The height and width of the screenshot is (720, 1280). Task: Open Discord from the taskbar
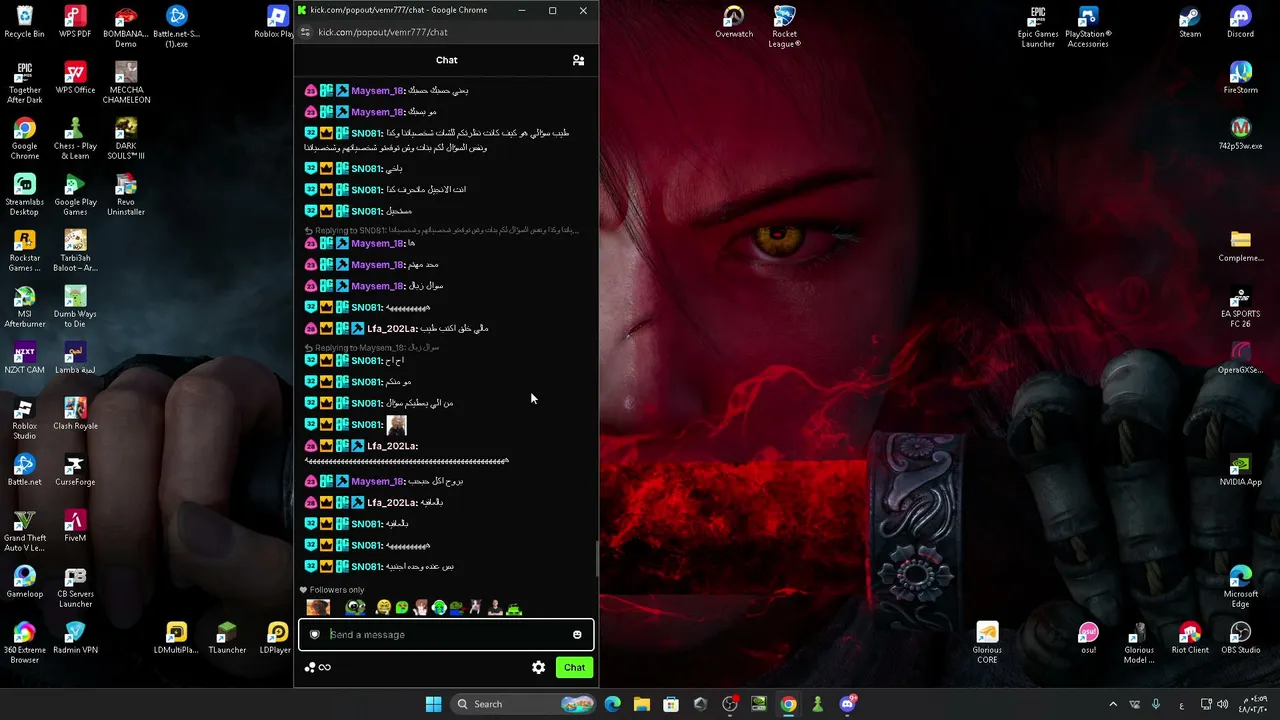click(x=848, y=704)
